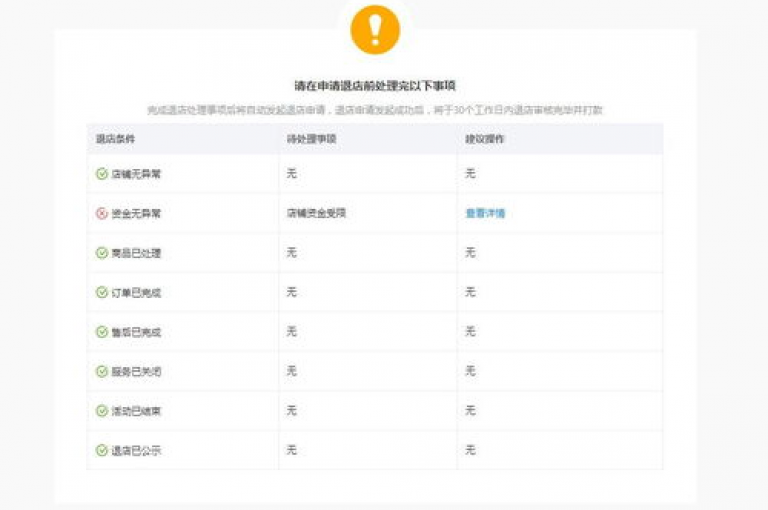
Task: Click the gray subtitle mentioning 30个工作日
Action: [375, 110]
